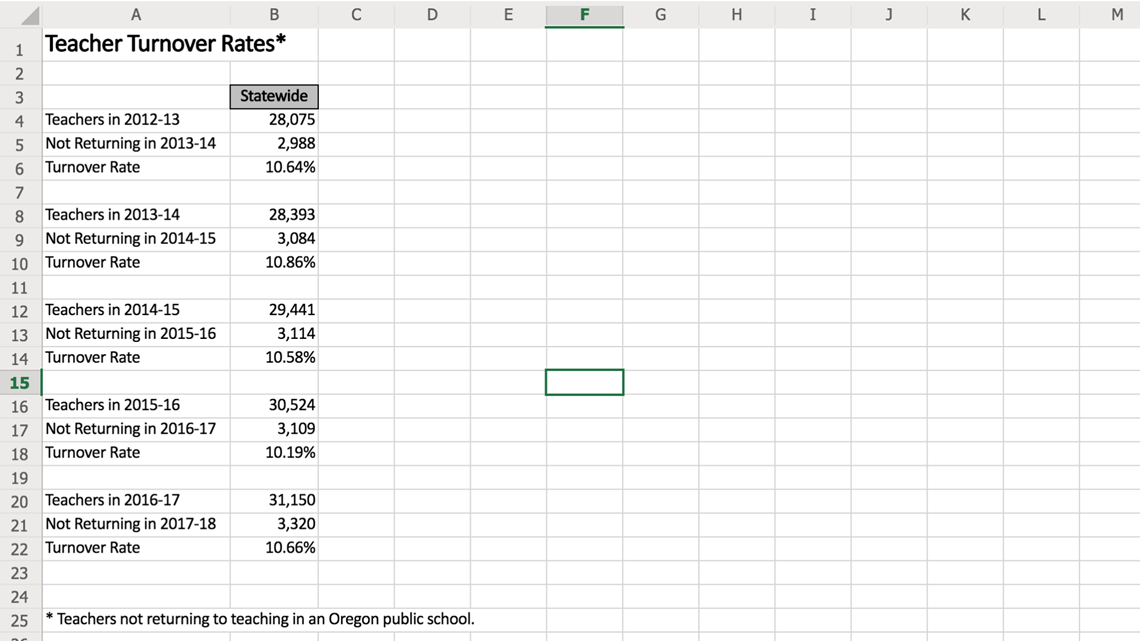
Task: Select column A header
Action: [x=136, y=15]
